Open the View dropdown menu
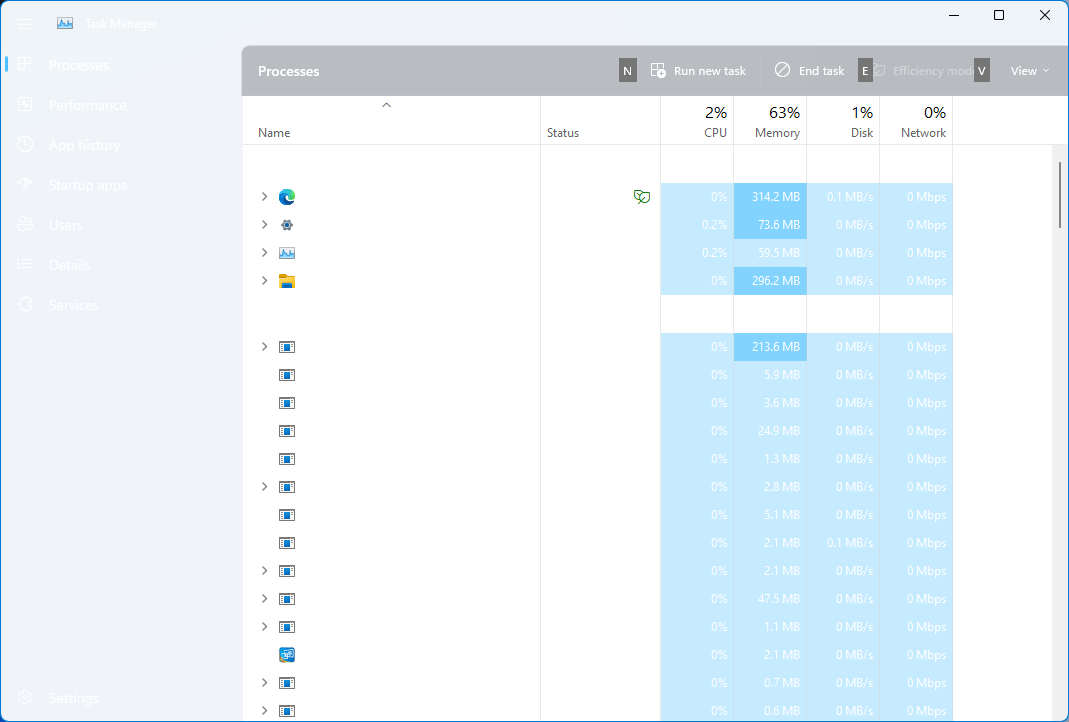1069x722 pixels. tap(1029, 71)
